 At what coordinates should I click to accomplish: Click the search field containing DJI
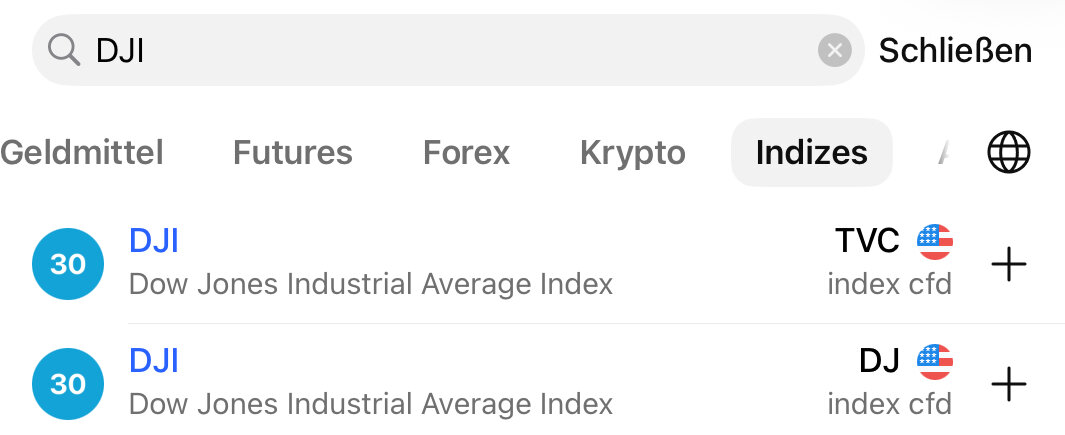click(450, 49)
